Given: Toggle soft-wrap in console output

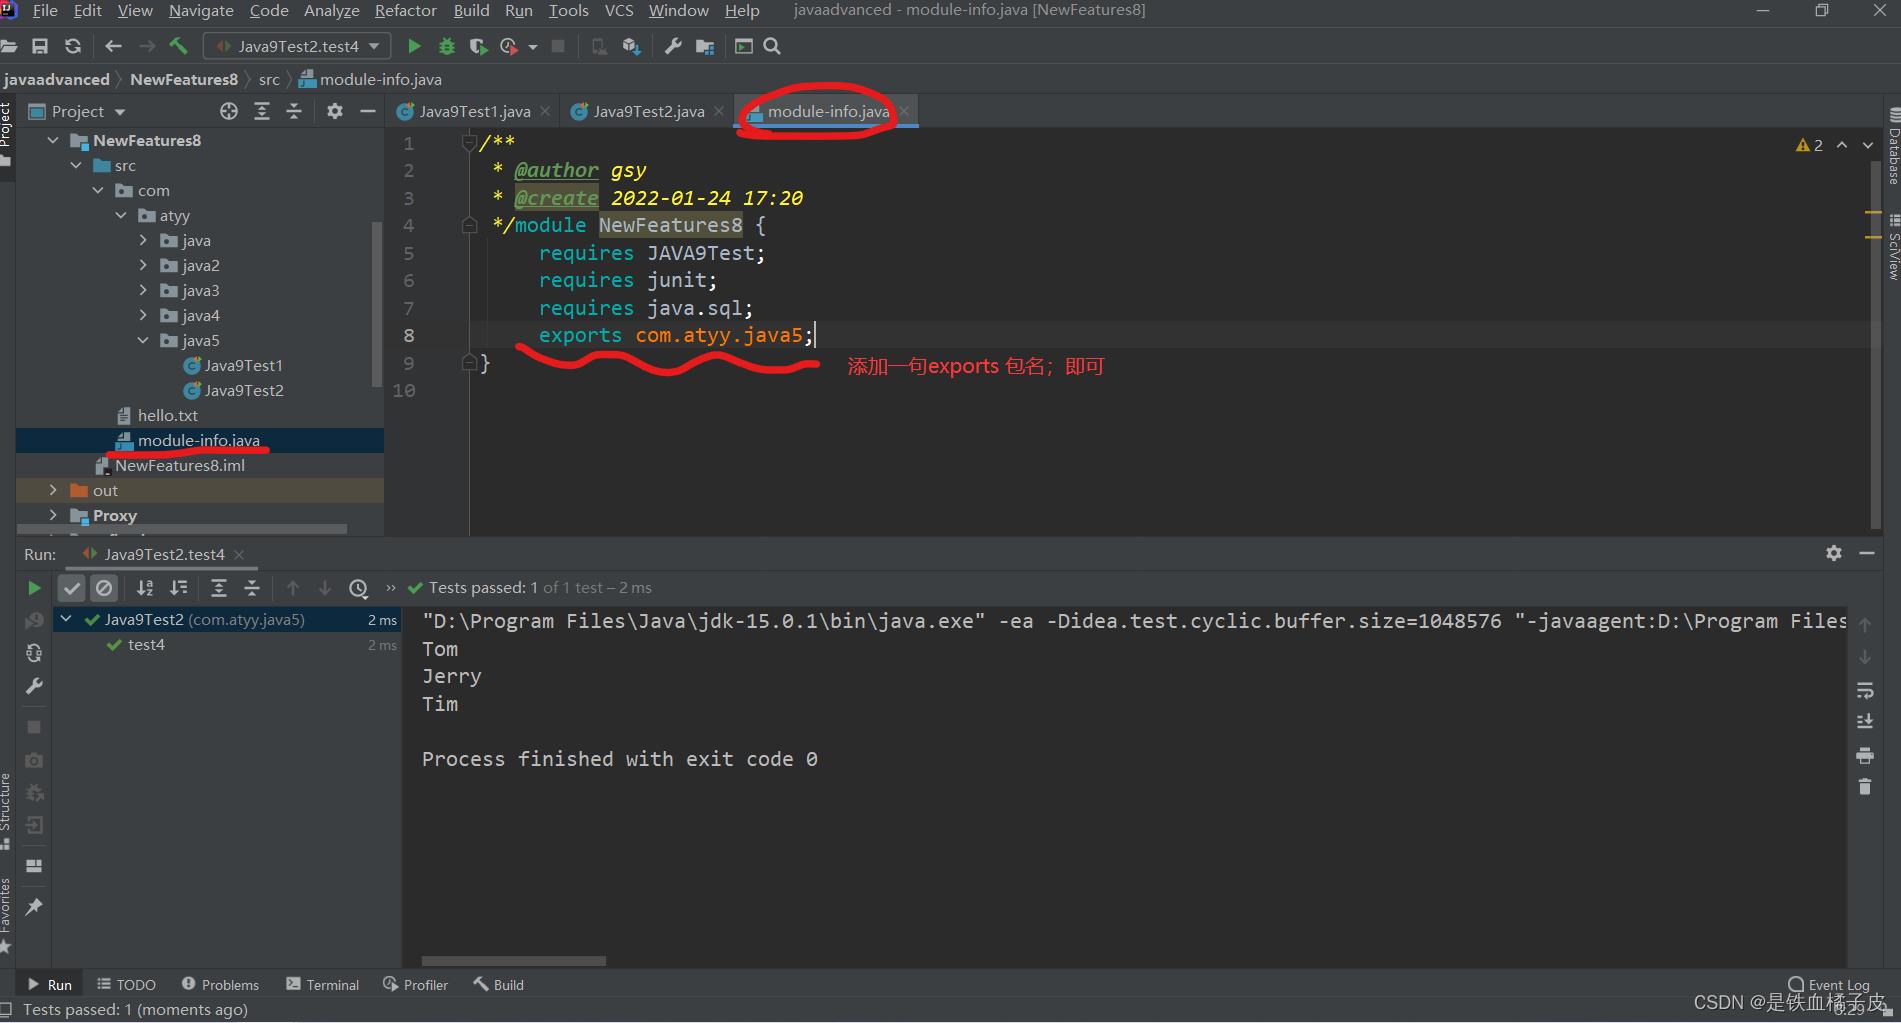Looking at the screenshot, I should tap(1865, 690).
